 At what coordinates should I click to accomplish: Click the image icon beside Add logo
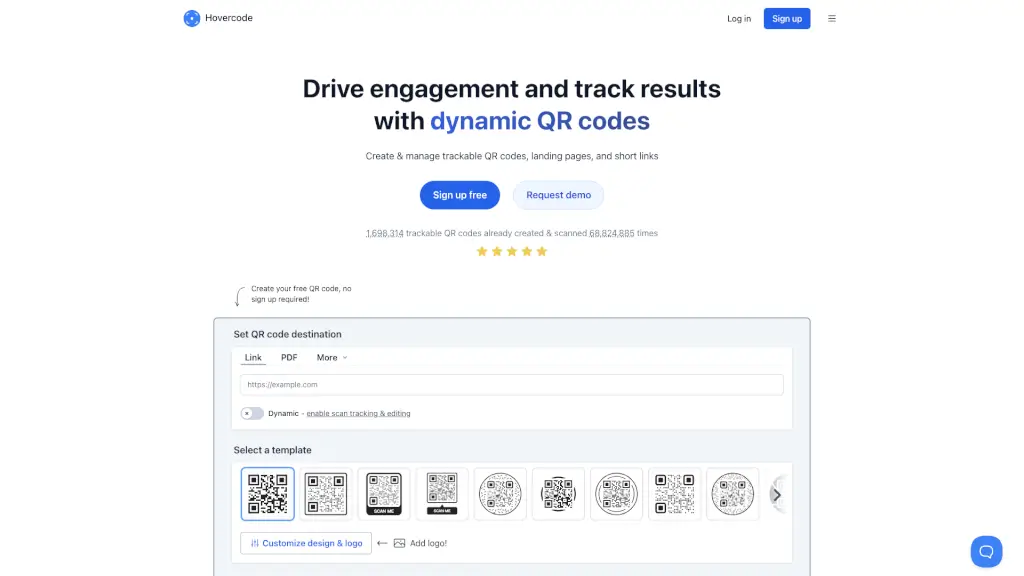399,543
